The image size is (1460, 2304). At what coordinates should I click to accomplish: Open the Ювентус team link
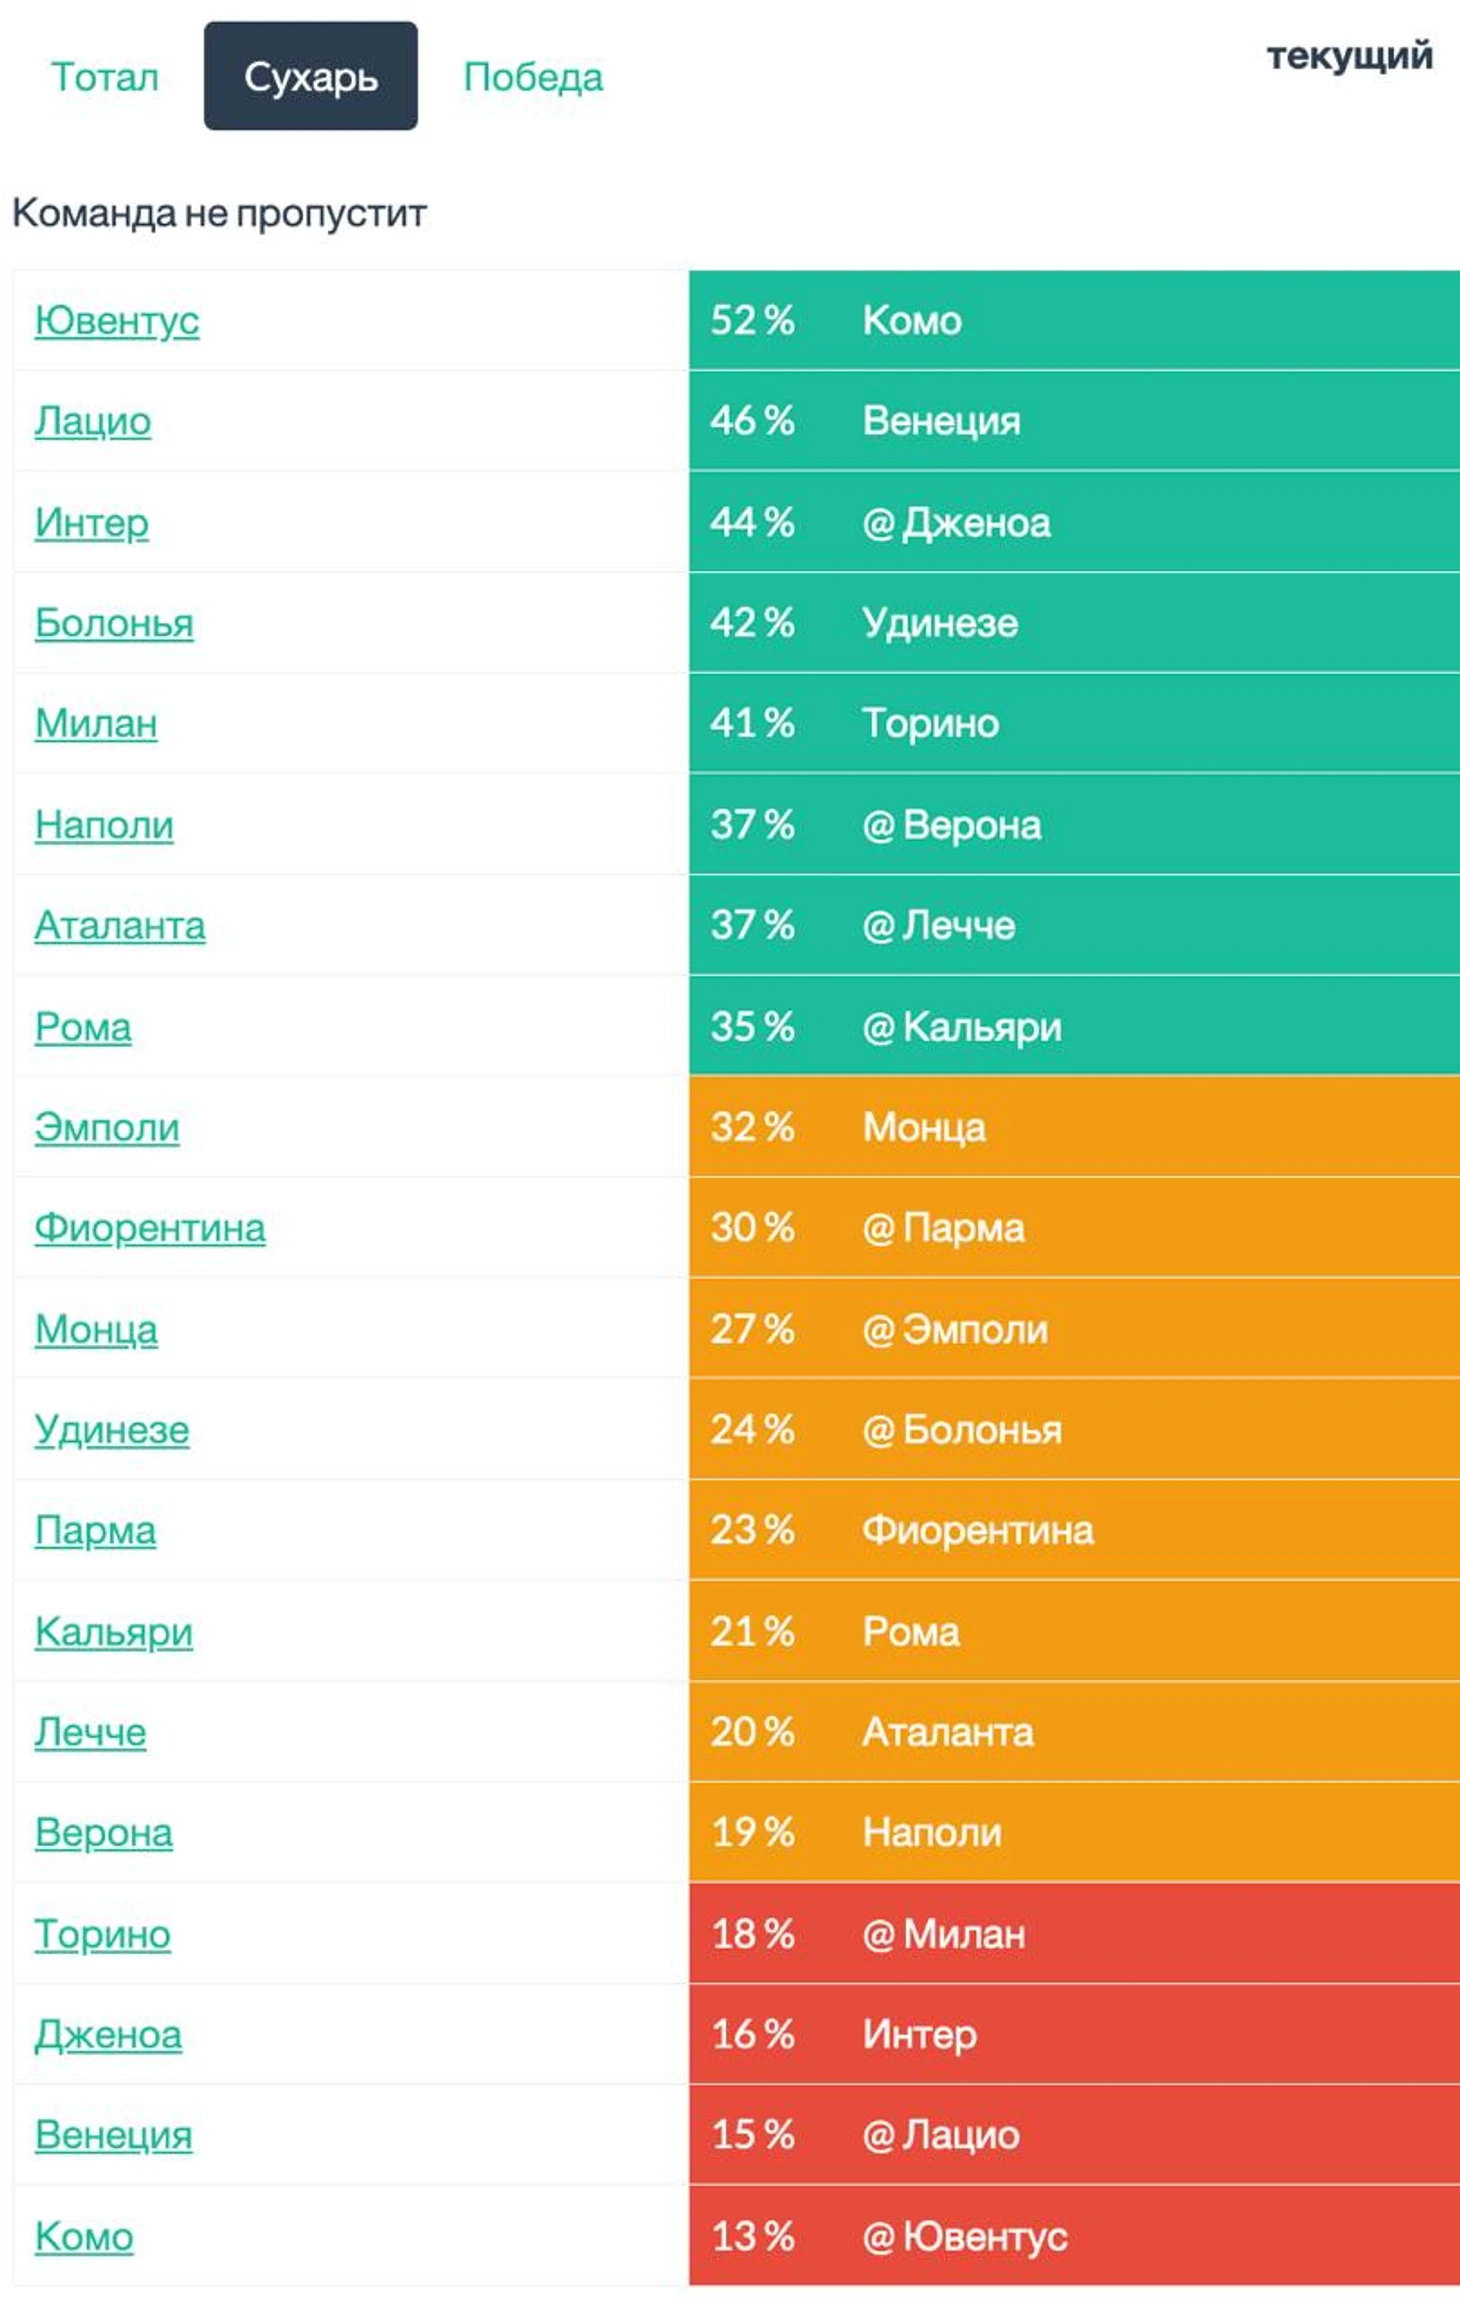coord(117,321)
